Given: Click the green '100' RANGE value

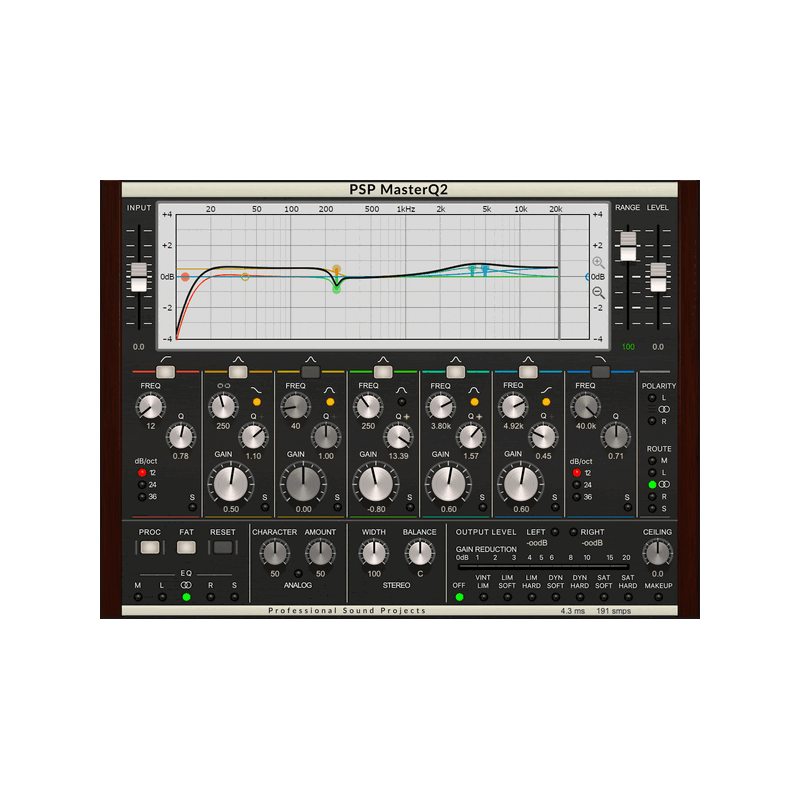Looking at the screenshot, I should 628,347.
